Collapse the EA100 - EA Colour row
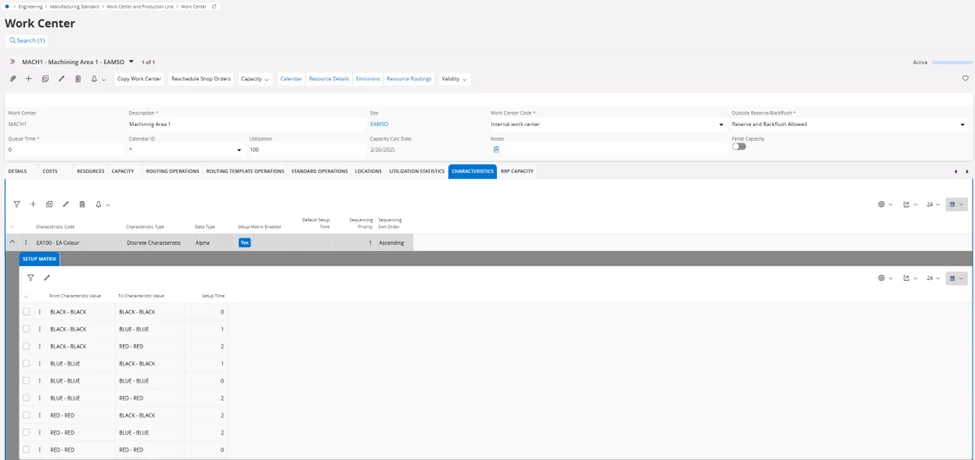 pos(13,242)
